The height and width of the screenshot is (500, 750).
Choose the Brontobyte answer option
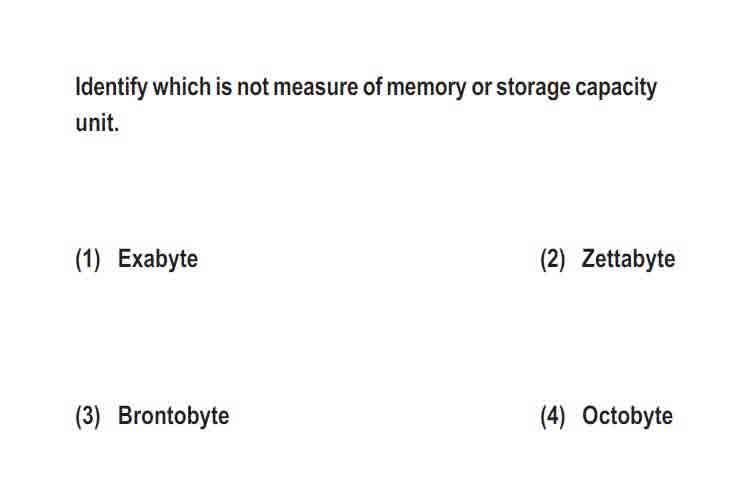[173, 415]
